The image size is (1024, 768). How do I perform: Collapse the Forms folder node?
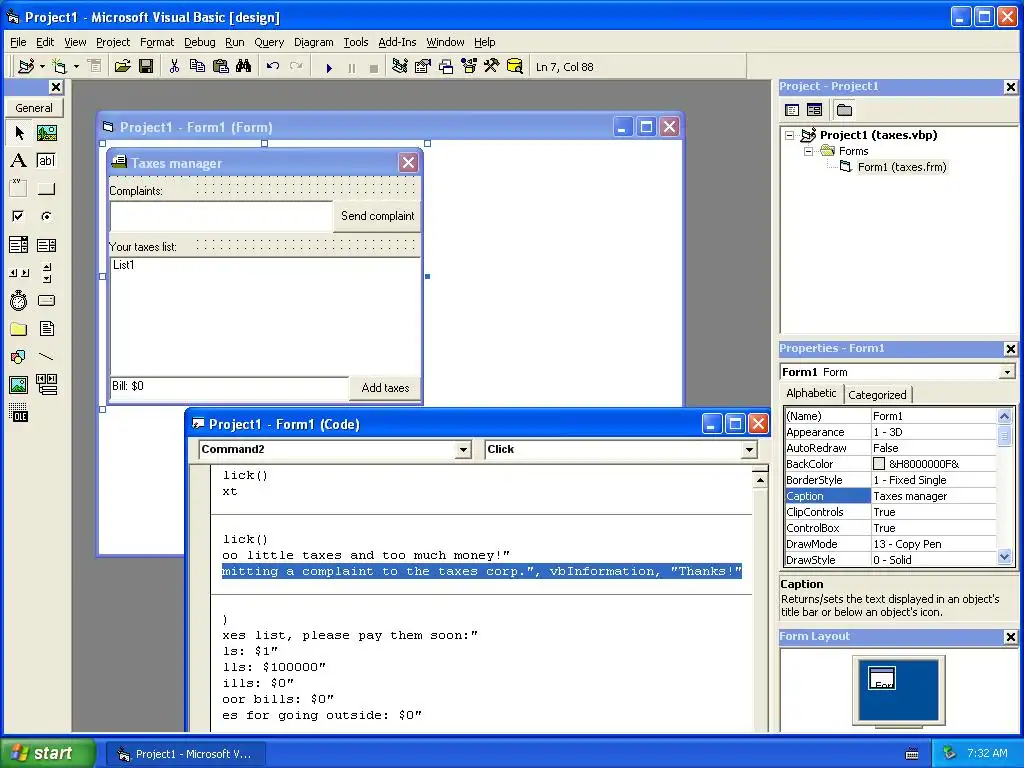pos(808,151)
